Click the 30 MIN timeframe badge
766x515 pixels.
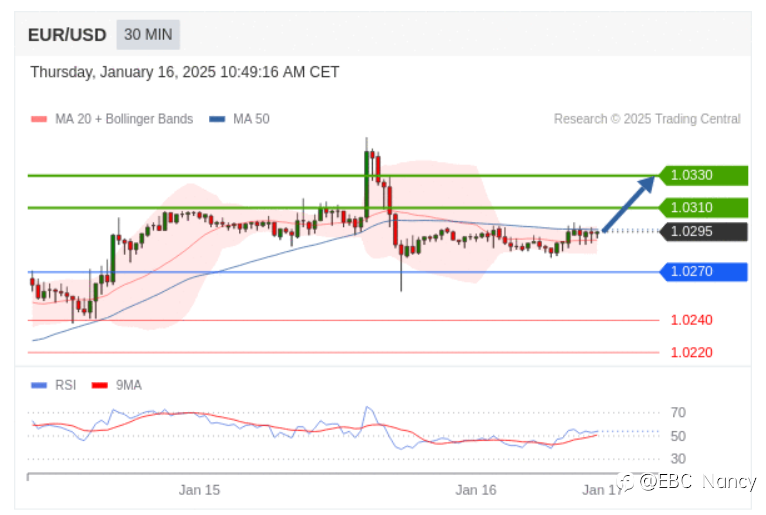pyautogui.click(x=148, y=35)
